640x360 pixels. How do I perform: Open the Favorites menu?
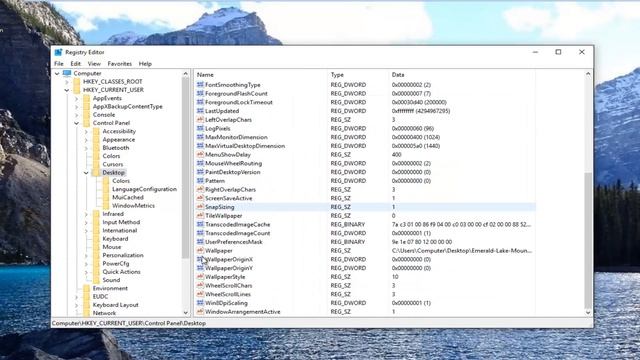[x=120, y=64]
